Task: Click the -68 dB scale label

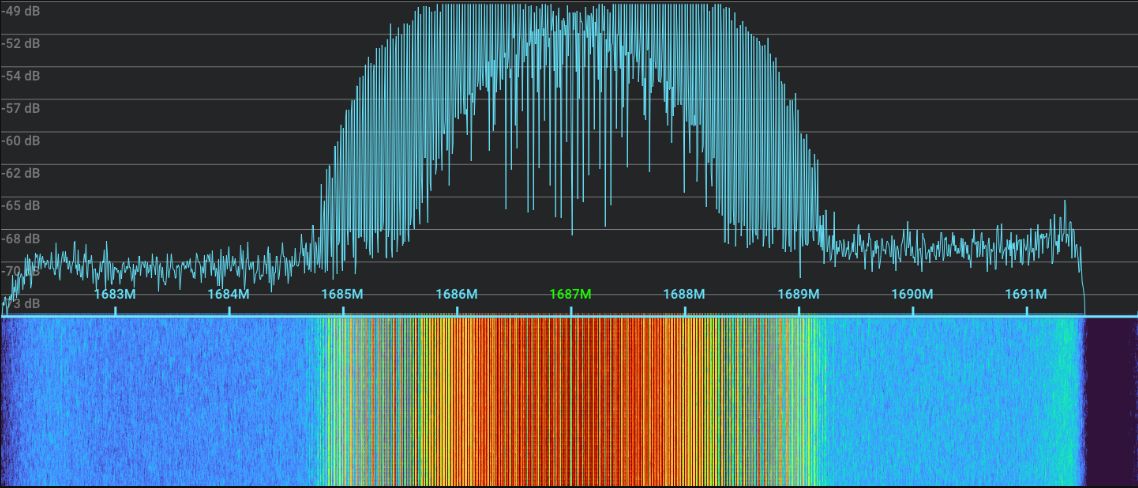Action: coord(20,238)
